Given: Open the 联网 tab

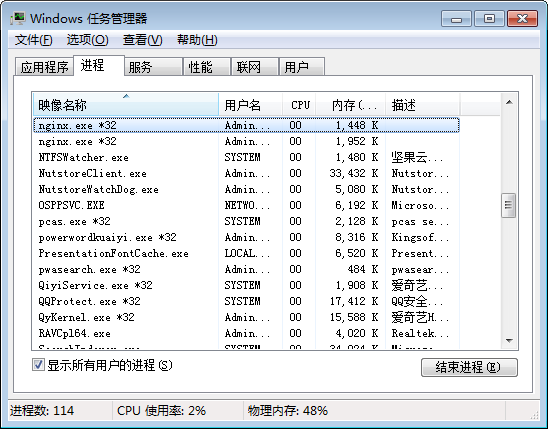Looking at the screenshot, I should 255,67.
